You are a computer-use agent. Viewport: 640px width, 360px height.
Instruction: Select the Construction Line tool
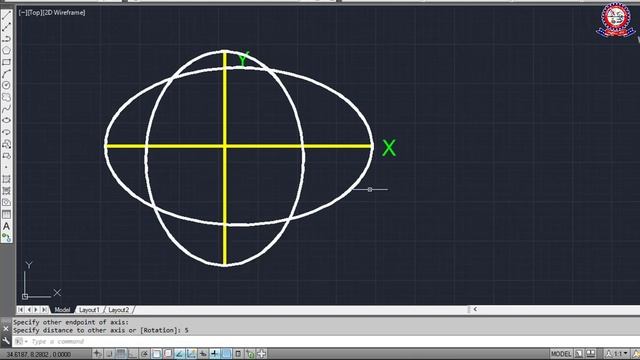[x=6, y=27]
